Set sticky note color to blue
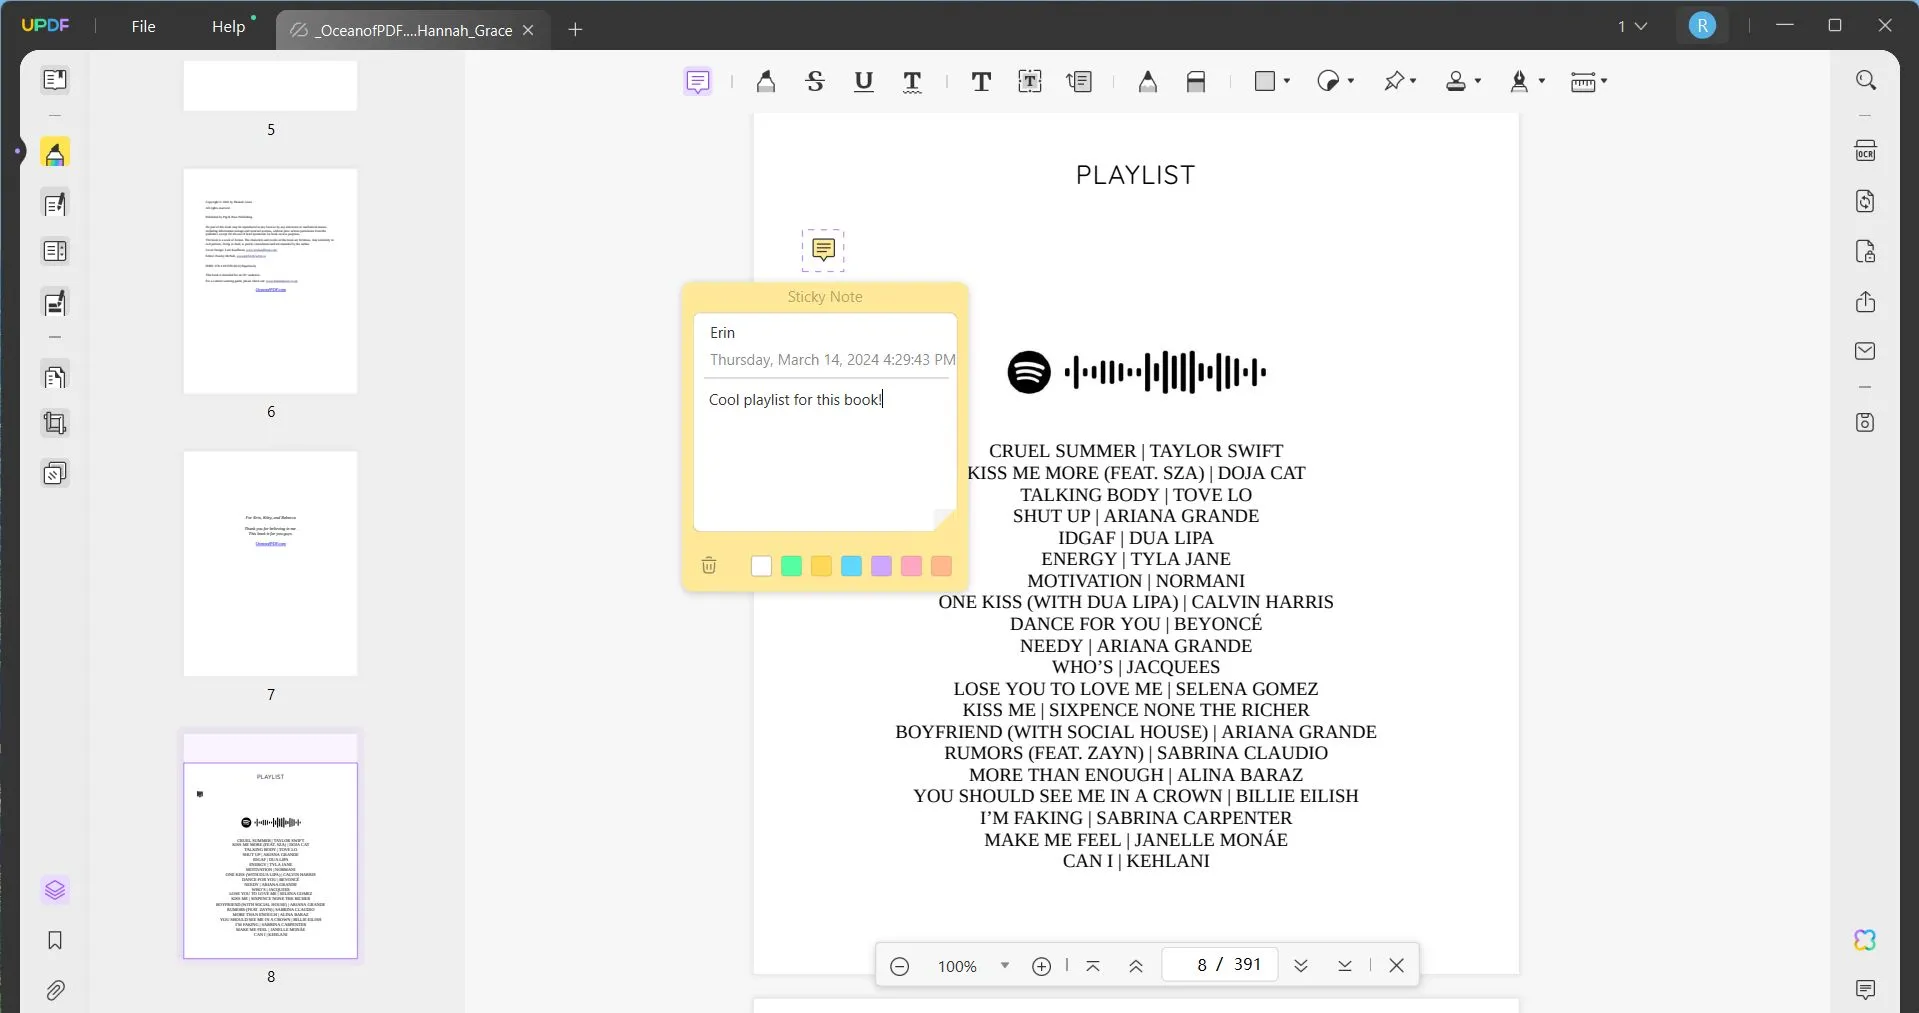 coord(851,566)
